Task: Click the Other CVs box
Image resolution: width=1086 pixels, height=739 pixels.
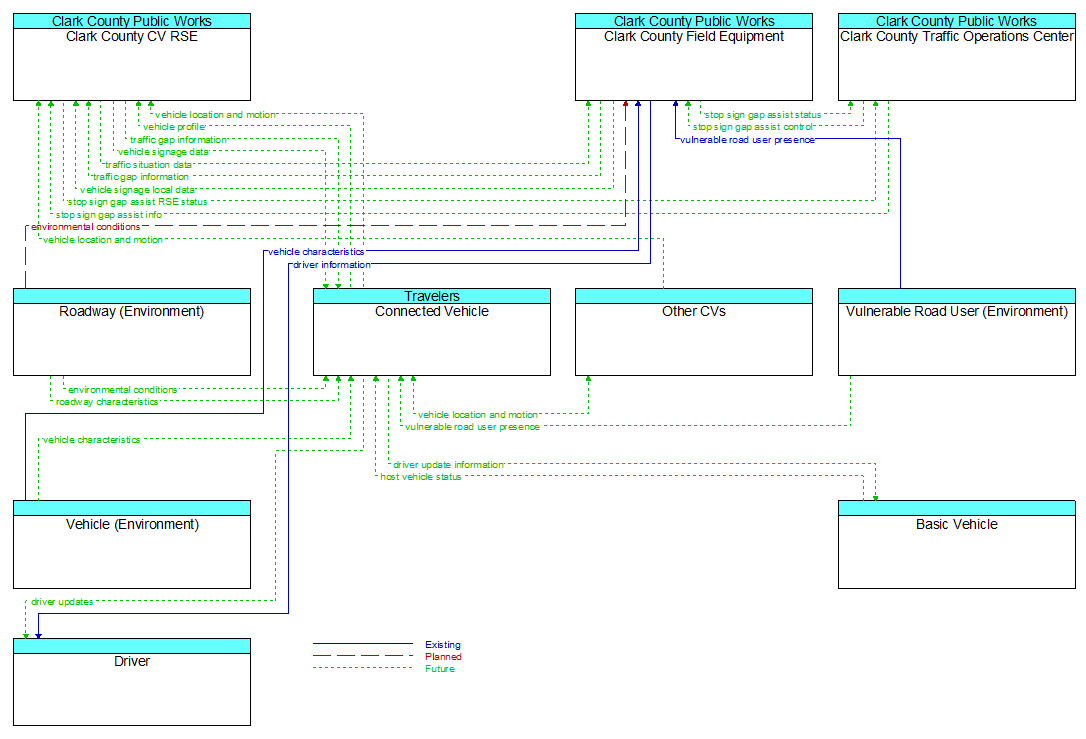Action: coord(693,332)
